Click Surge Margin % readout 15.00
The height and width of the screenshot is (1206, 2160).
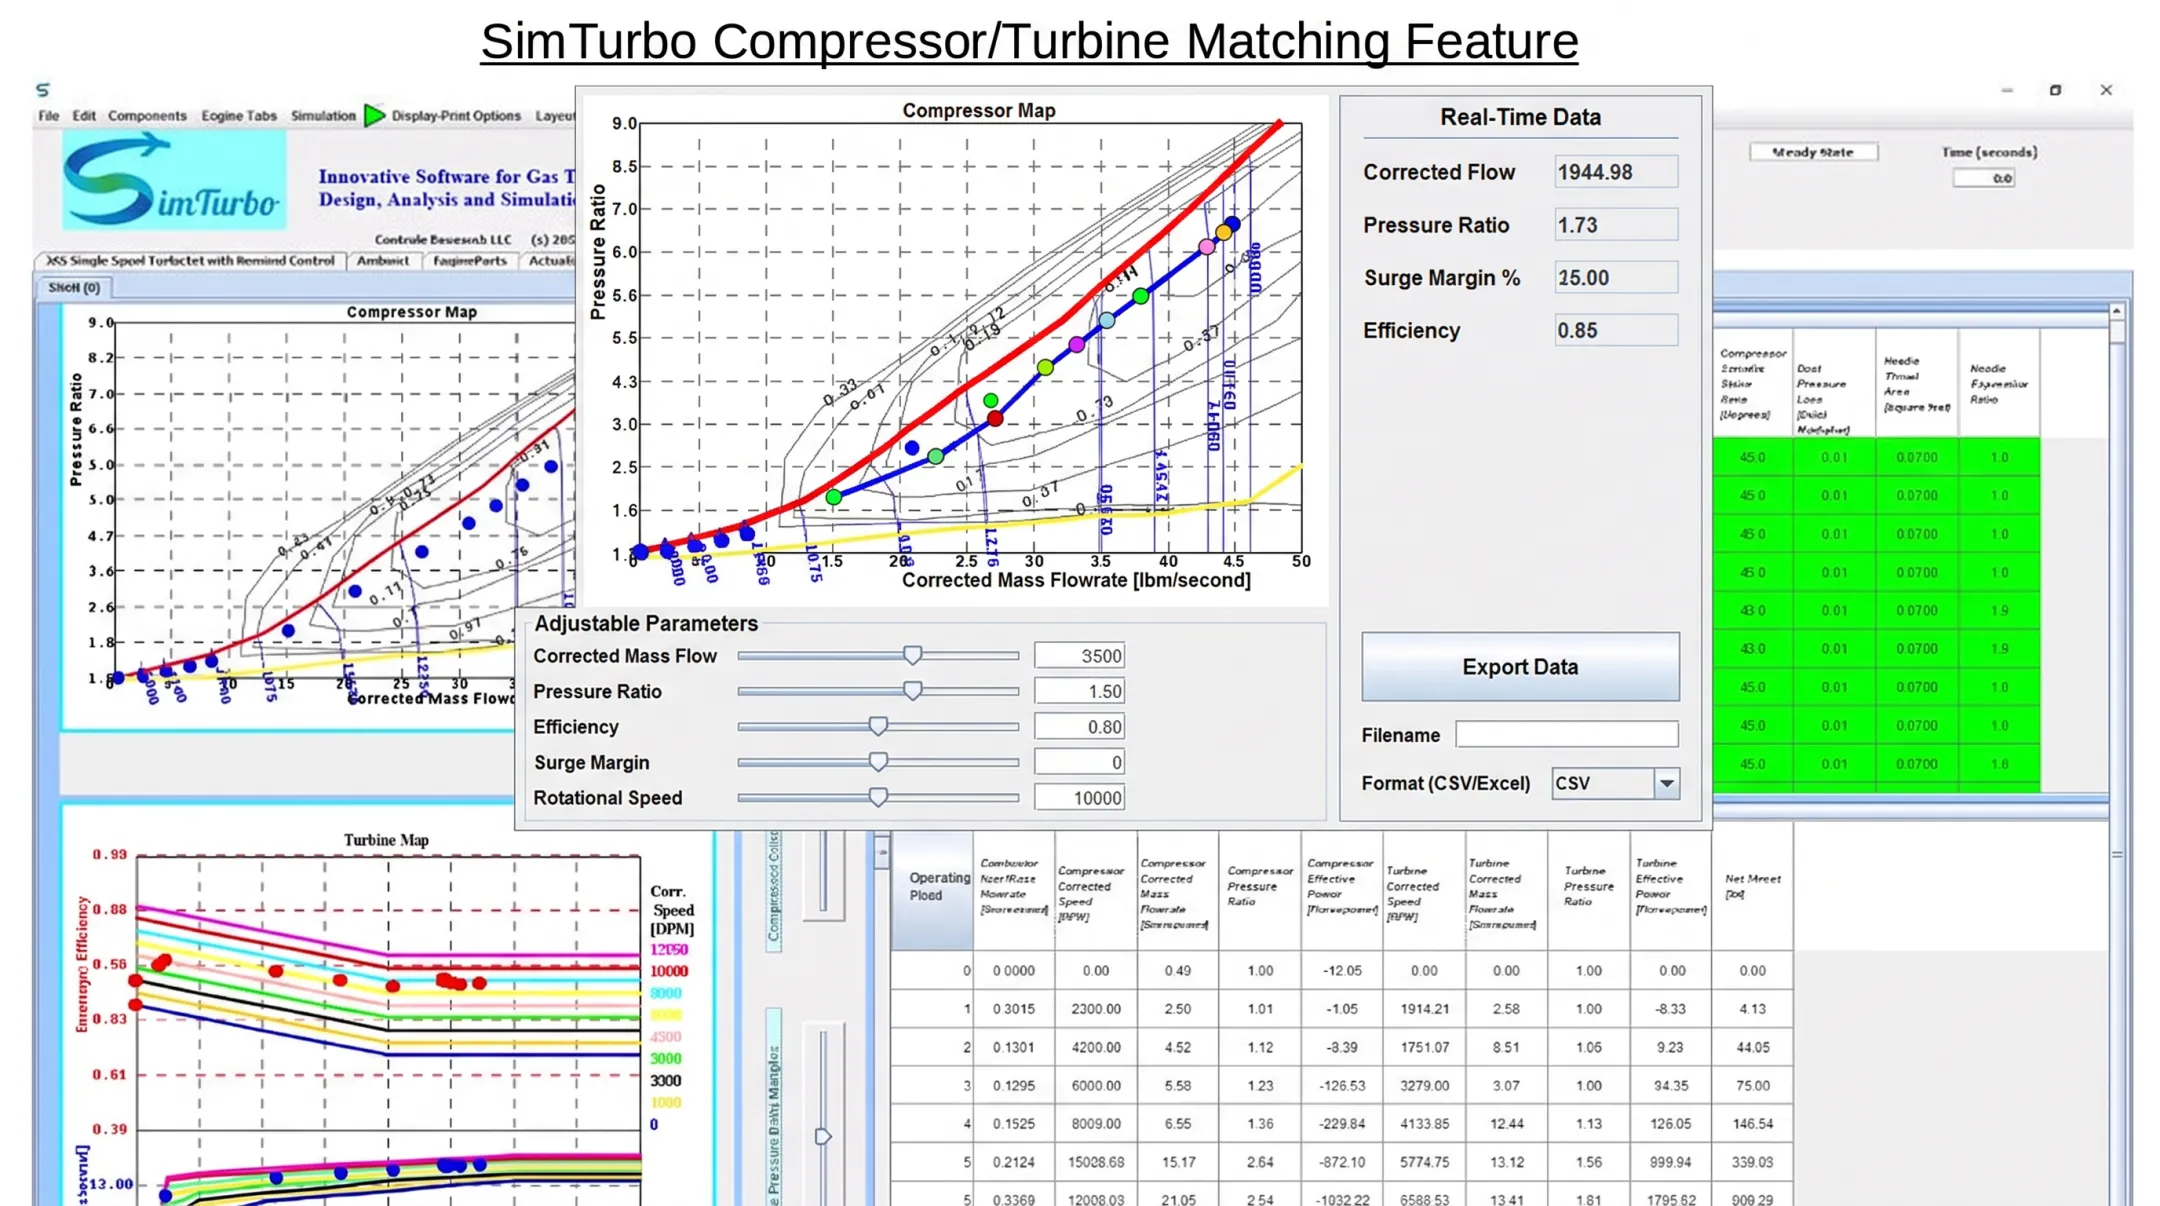pyautogui.click(x=1616, y=278)
